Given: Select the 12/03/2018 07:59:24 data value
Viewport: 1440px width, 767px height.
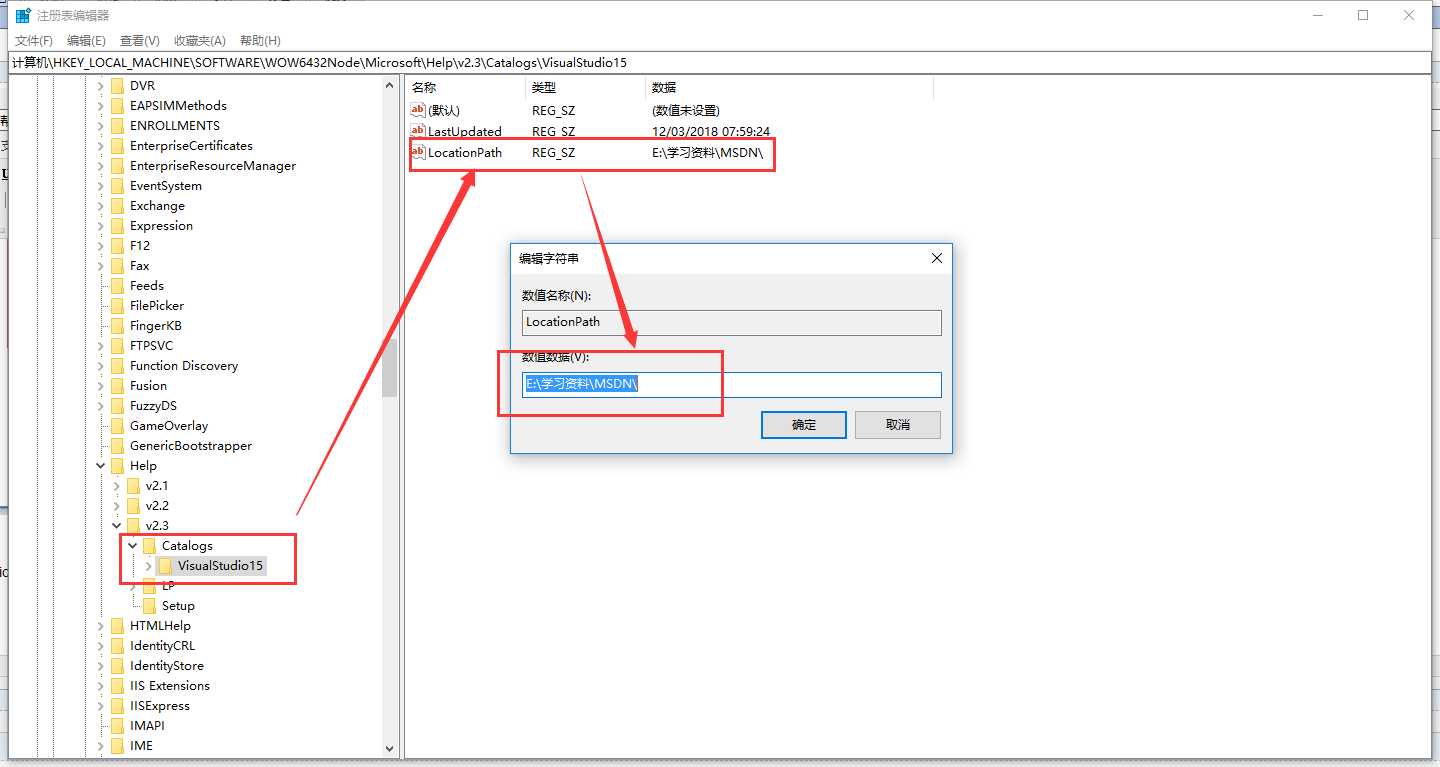Looking at the screenshot, I should coord(710,131).
